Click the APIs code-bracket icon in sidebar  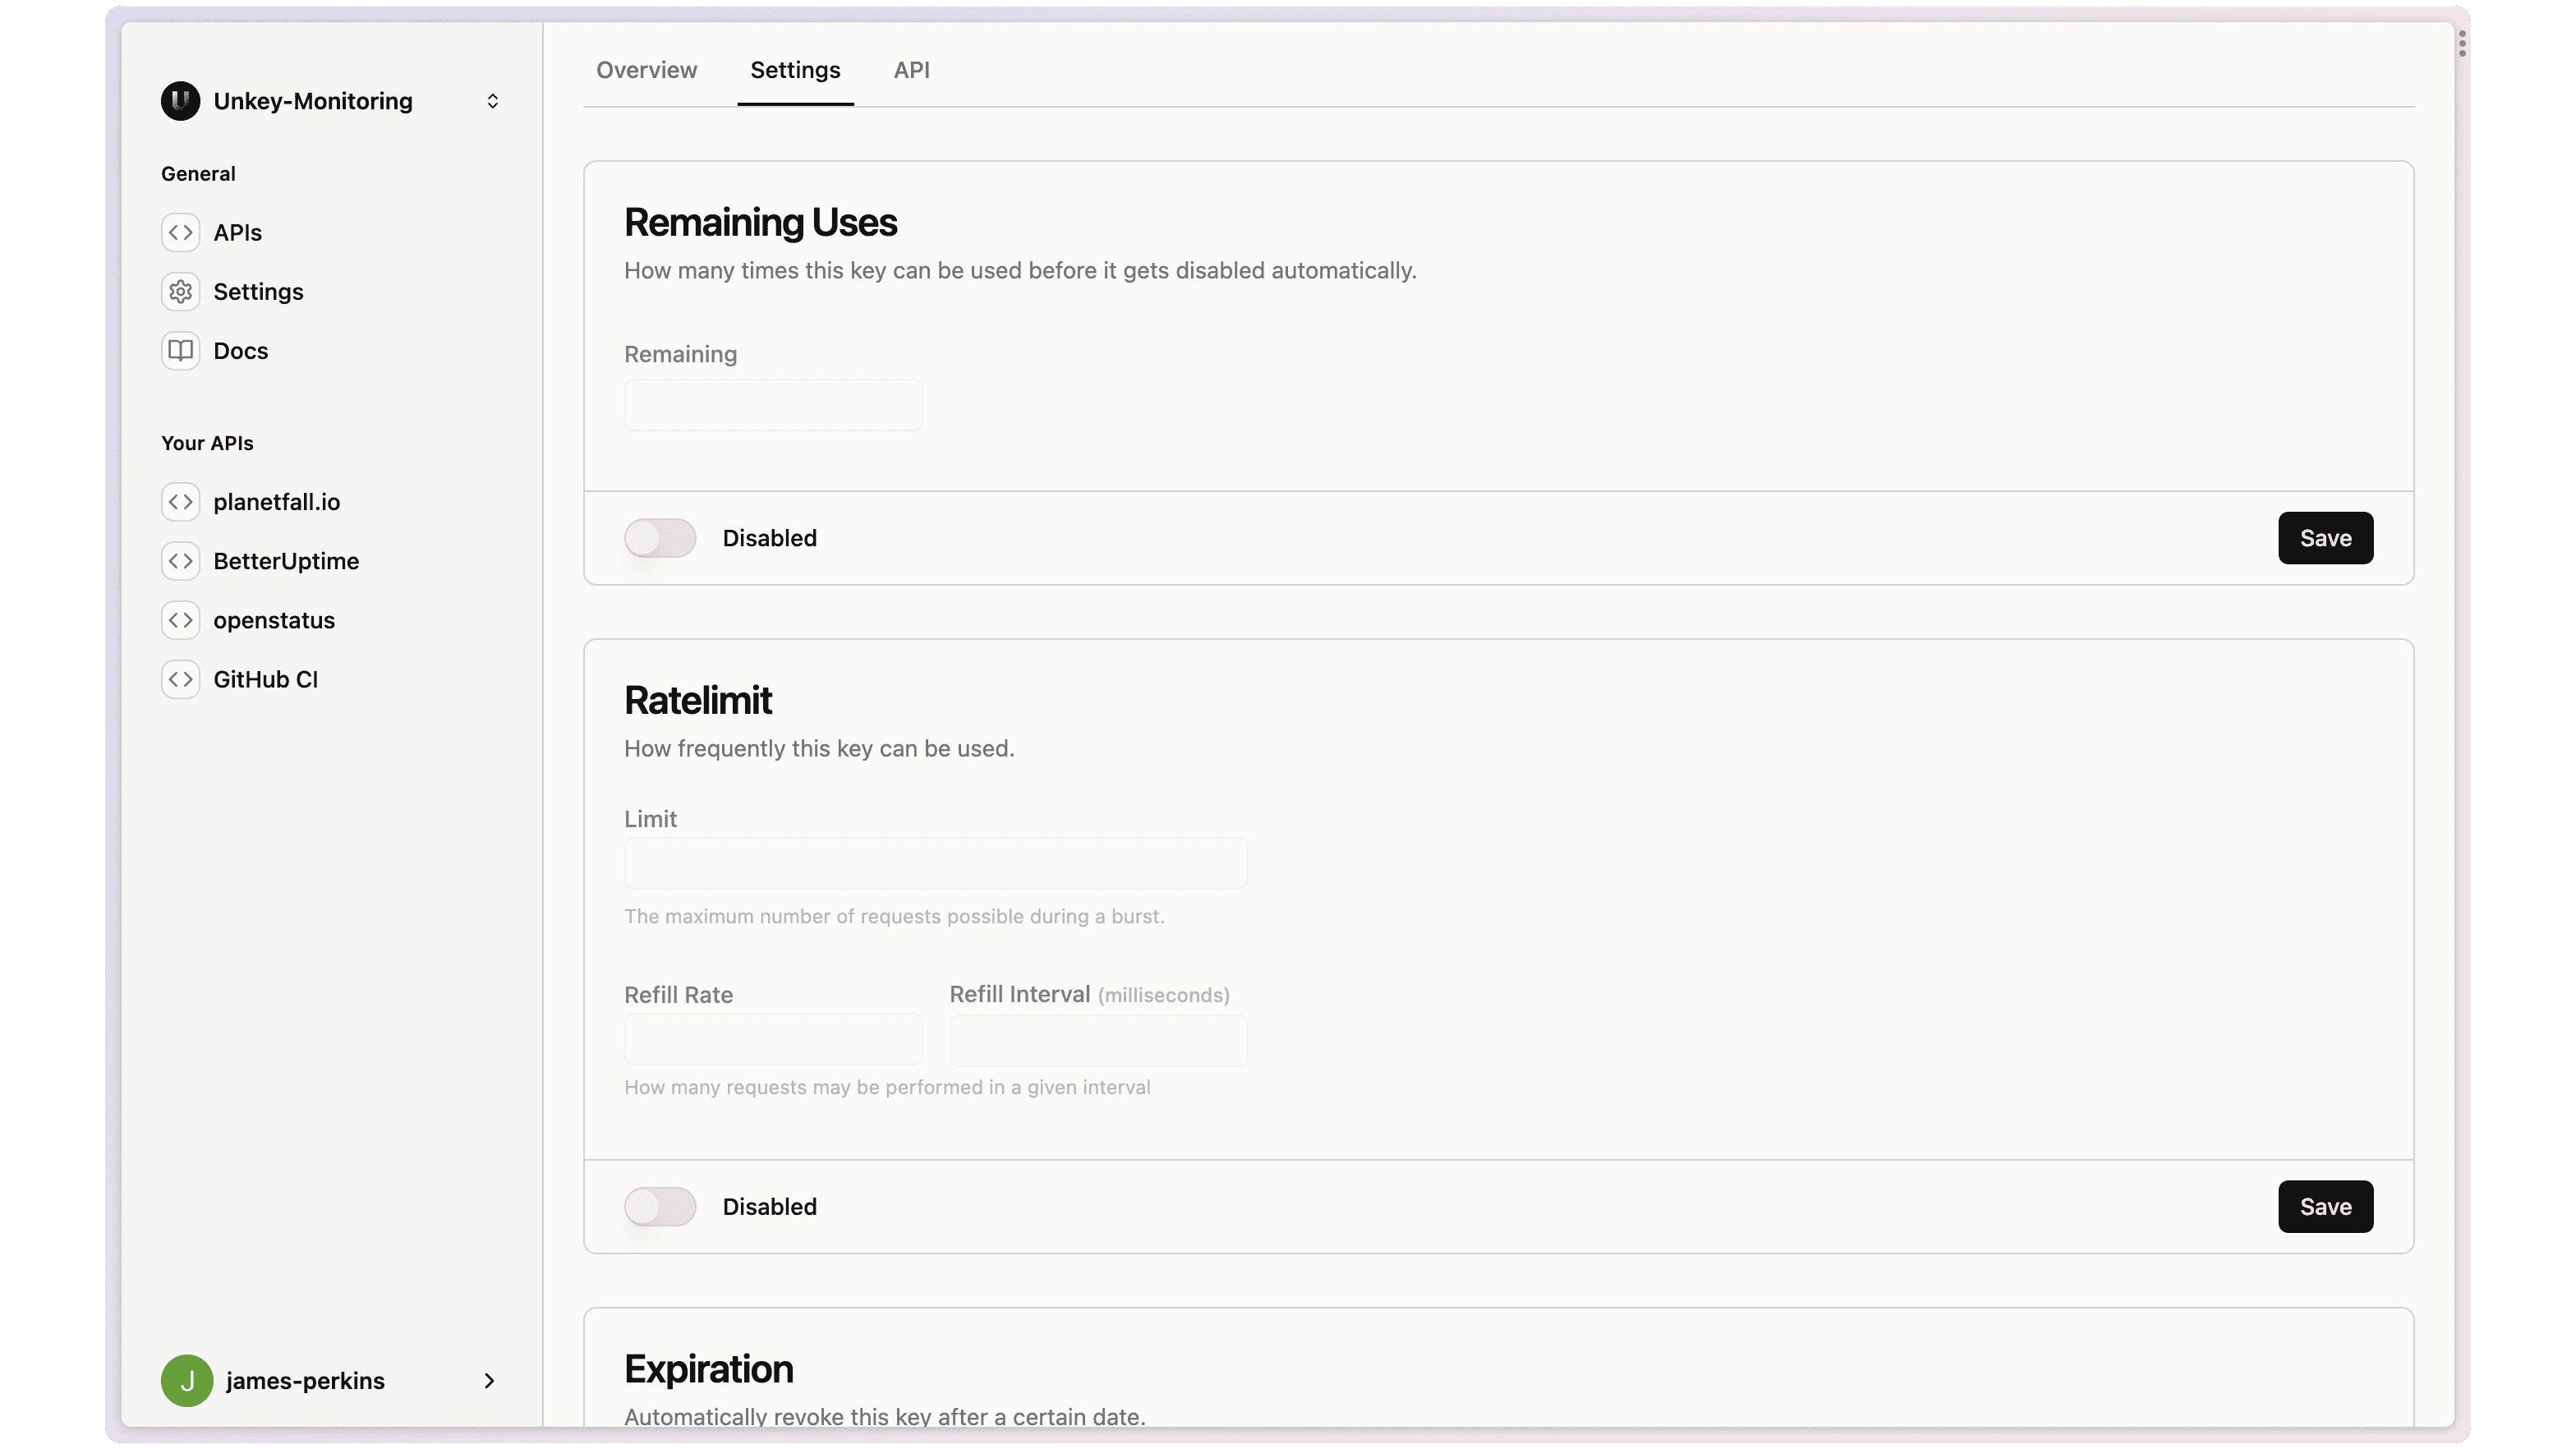pos(180,232)
